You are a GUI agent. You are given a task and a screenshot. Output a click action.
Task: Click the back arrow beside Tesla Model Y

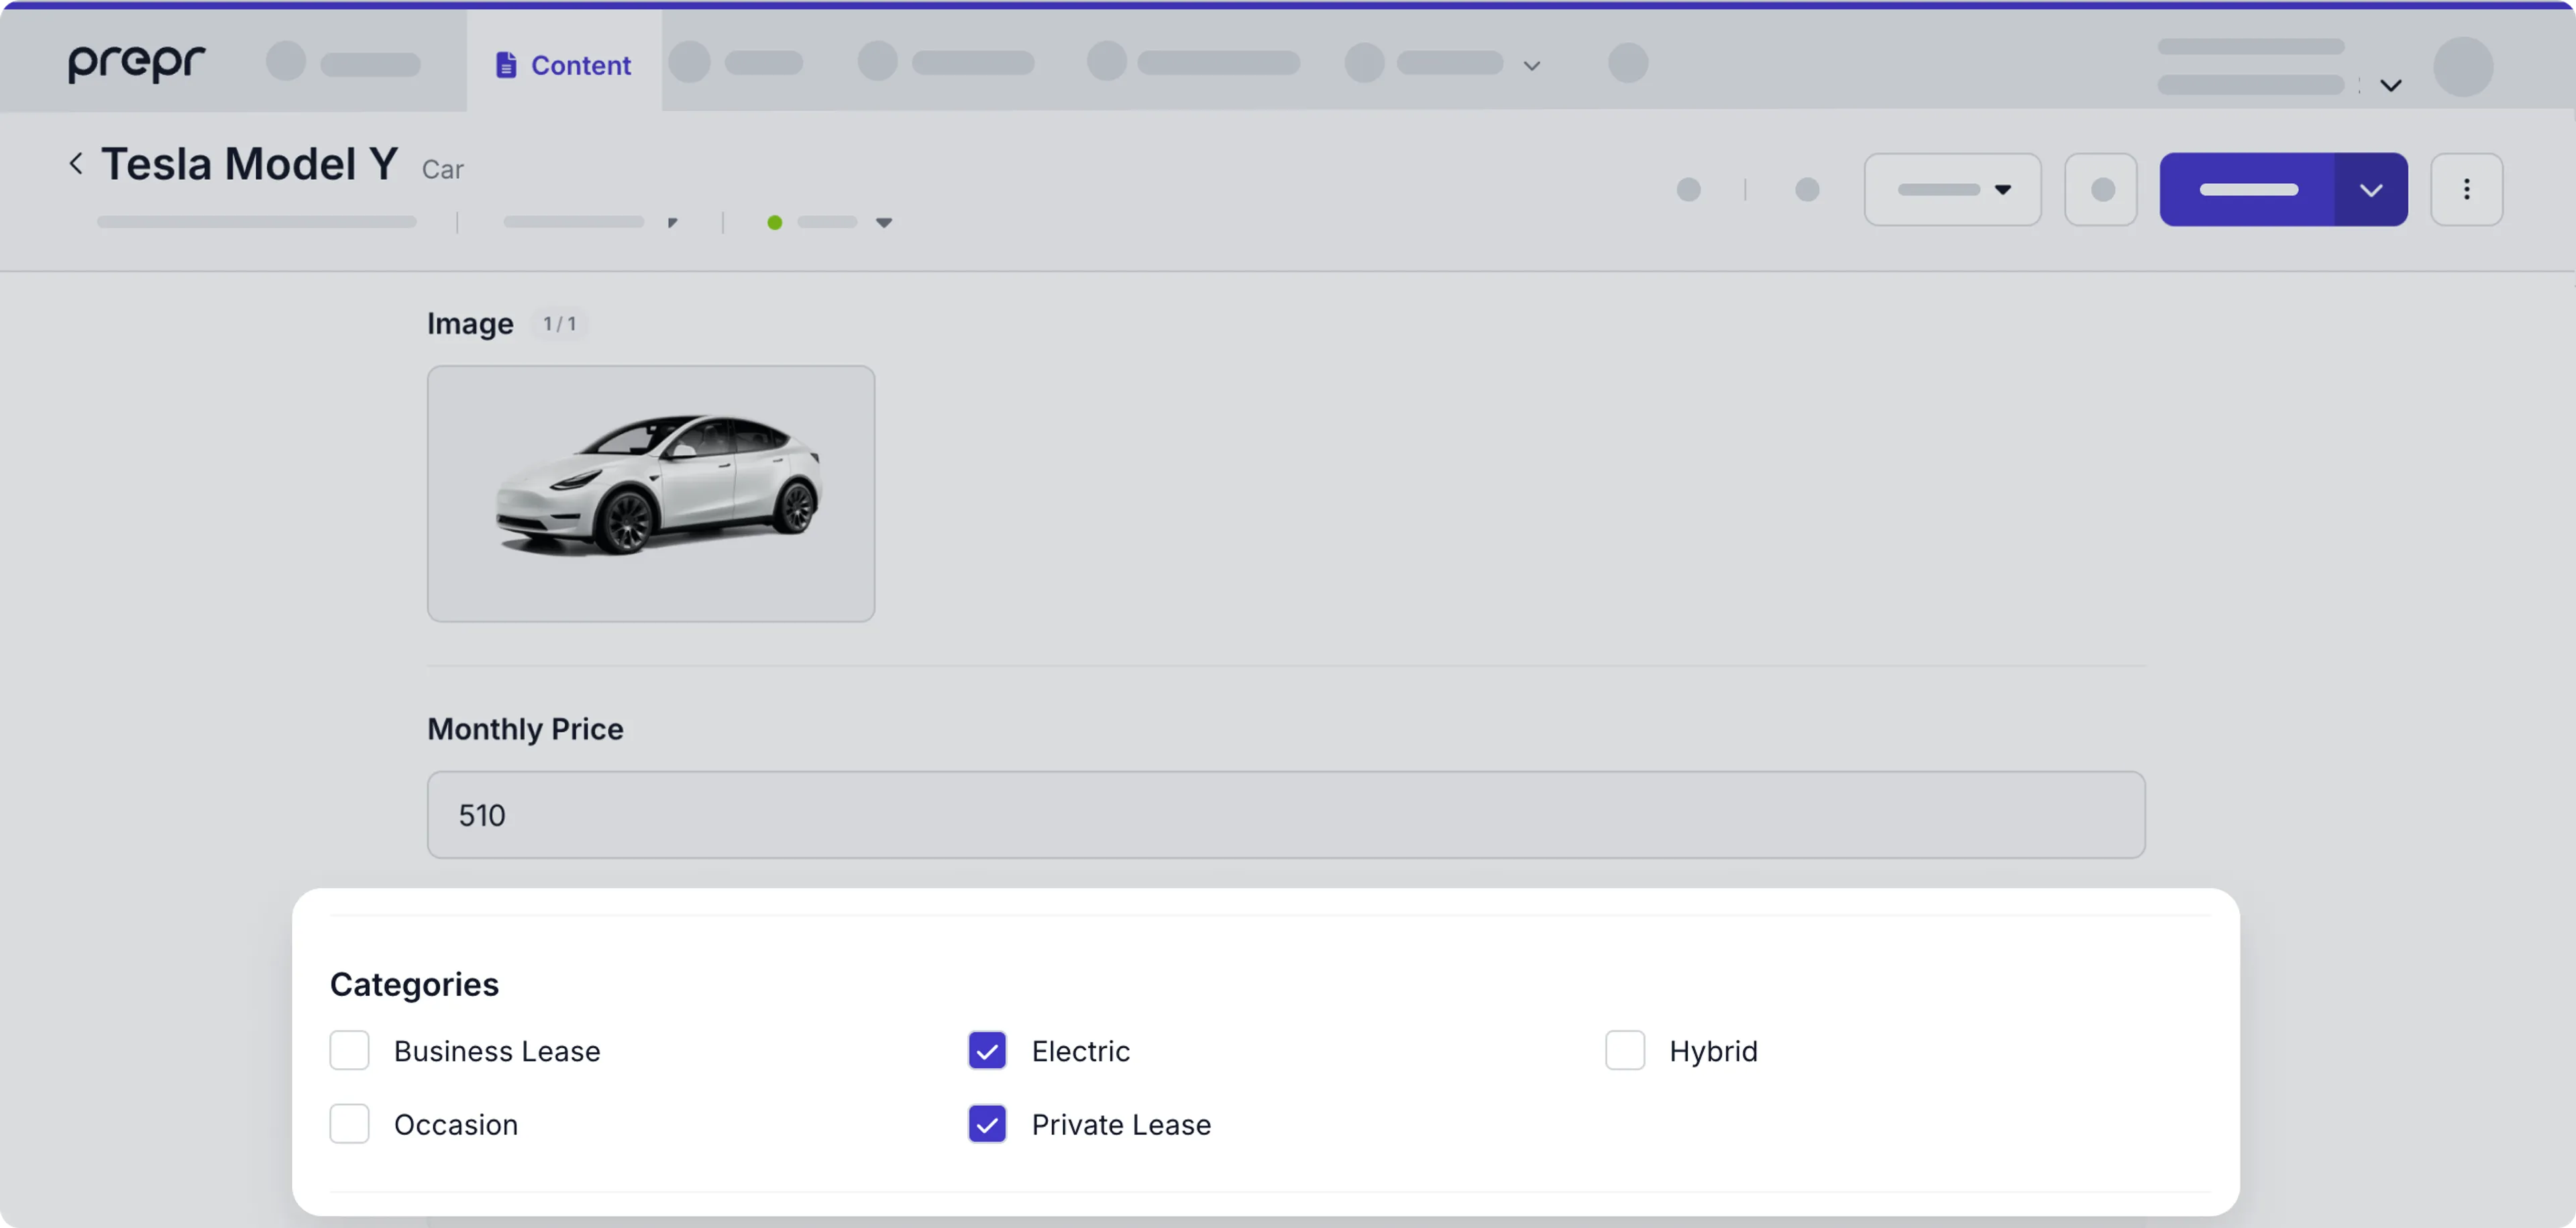point(76,164)
